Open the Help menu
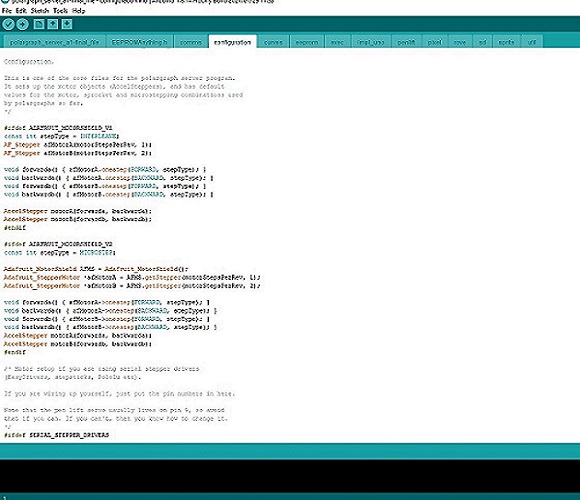The width and height of the screenshot is (580, 500). click(78, 11)
